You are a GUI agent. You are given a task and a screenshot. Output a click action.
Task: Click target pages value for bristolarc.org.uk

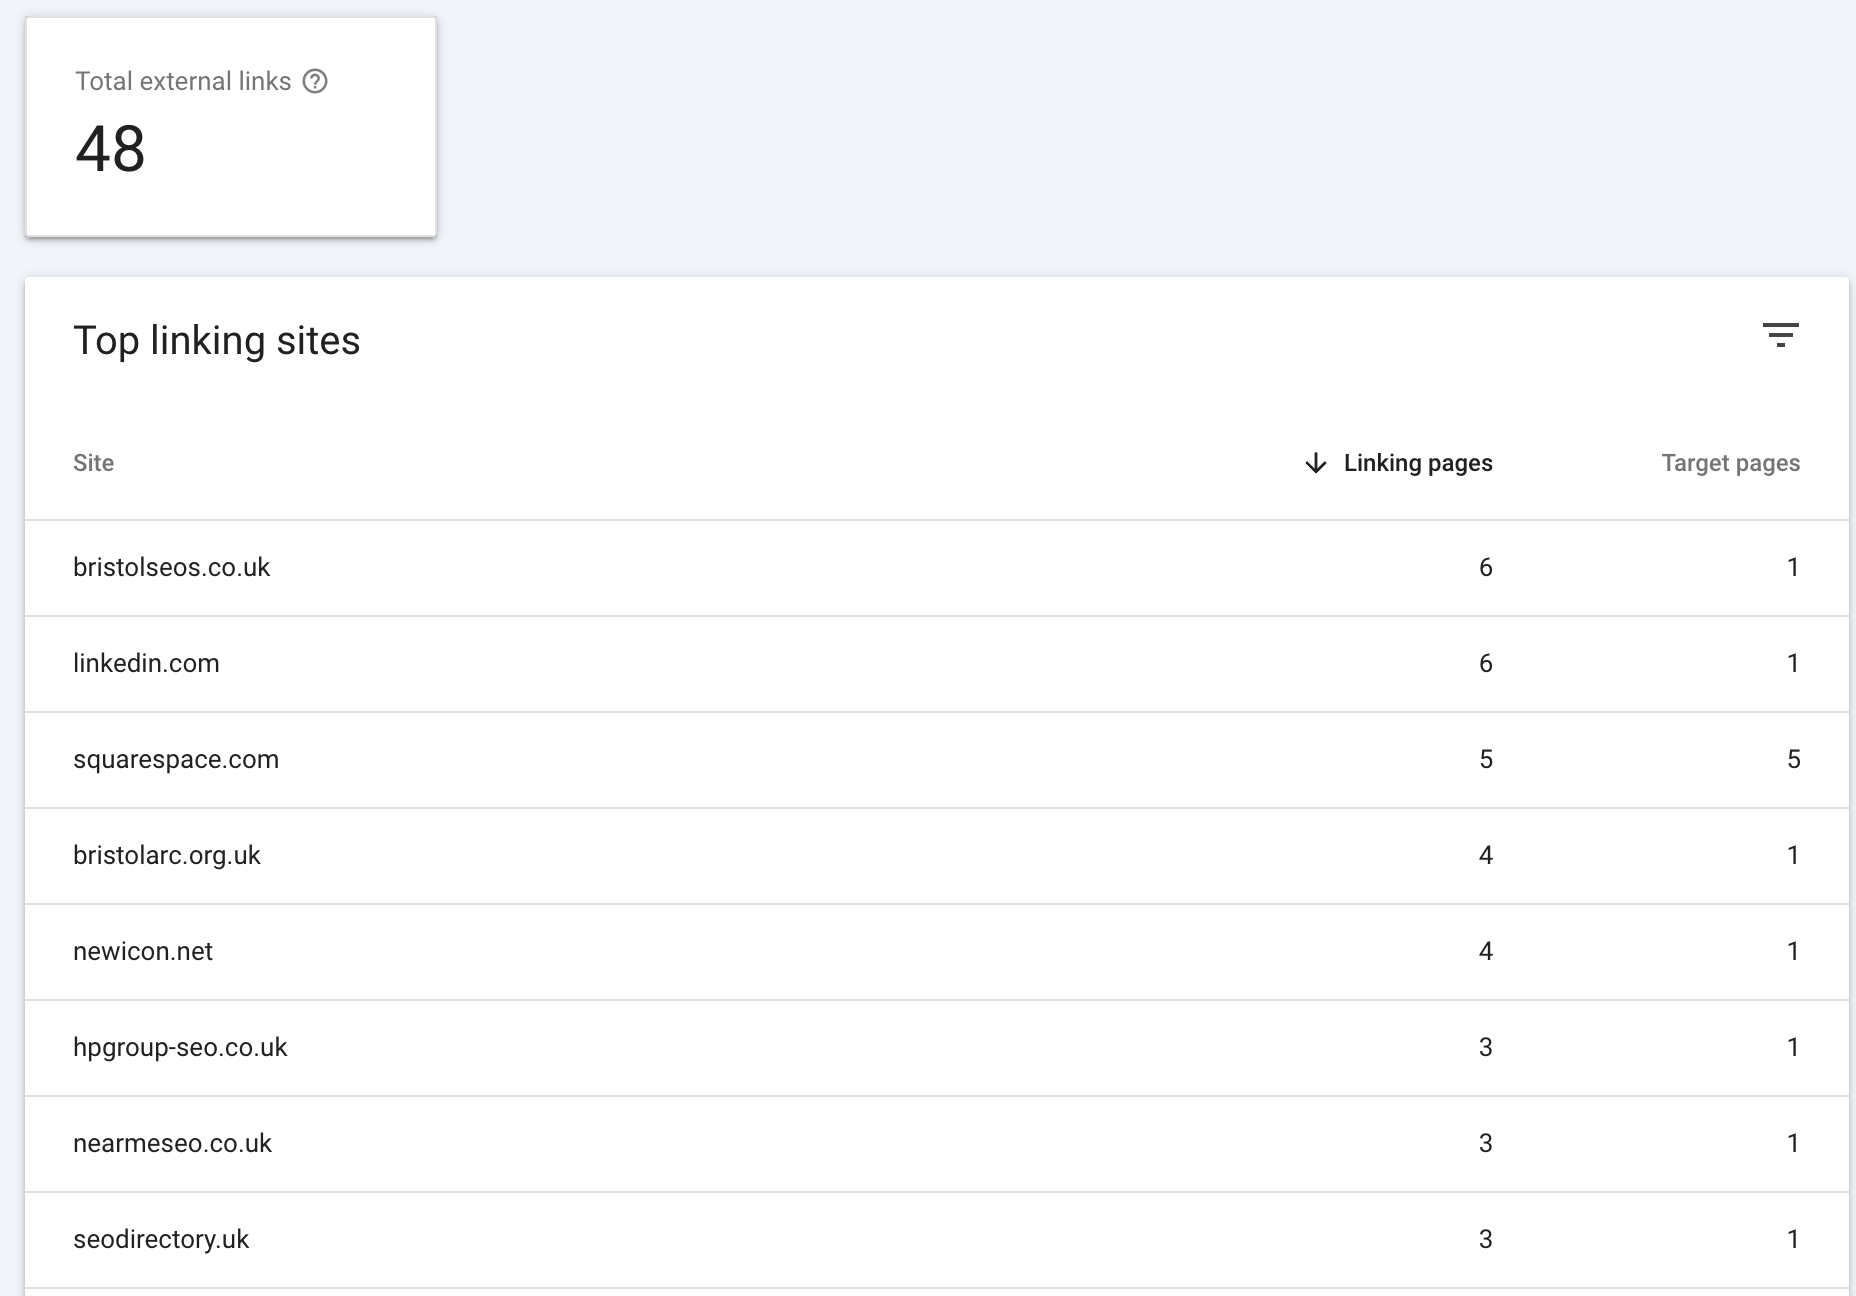[x=1793, y=856]
